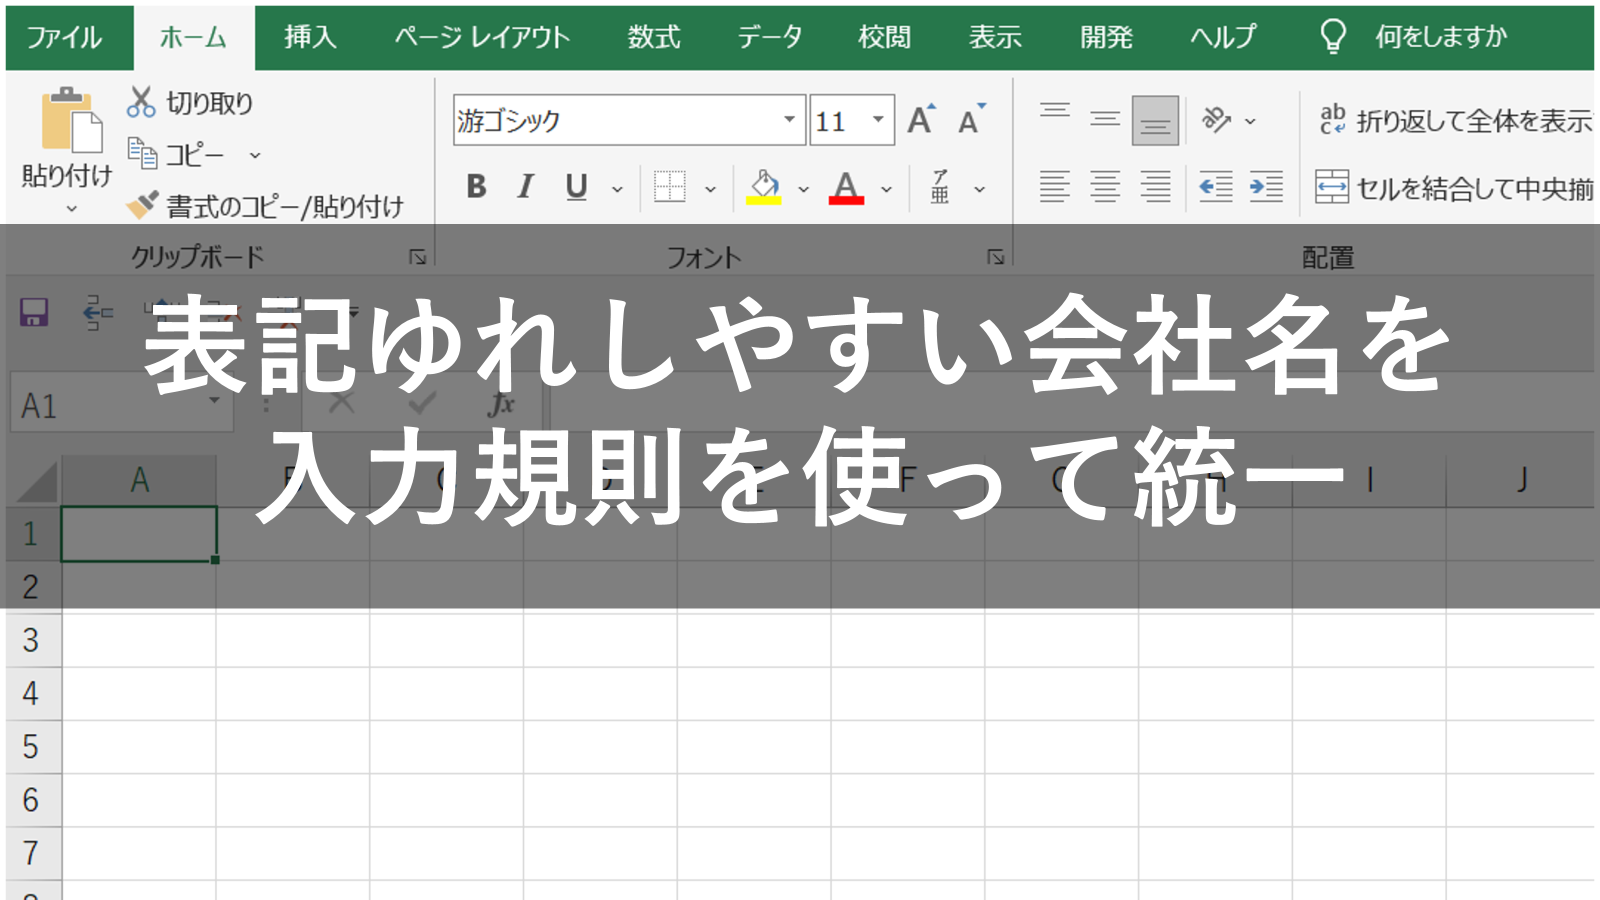Align text left
Viewport: 1600px width, 900px height.
click(x=1055, y=187)
